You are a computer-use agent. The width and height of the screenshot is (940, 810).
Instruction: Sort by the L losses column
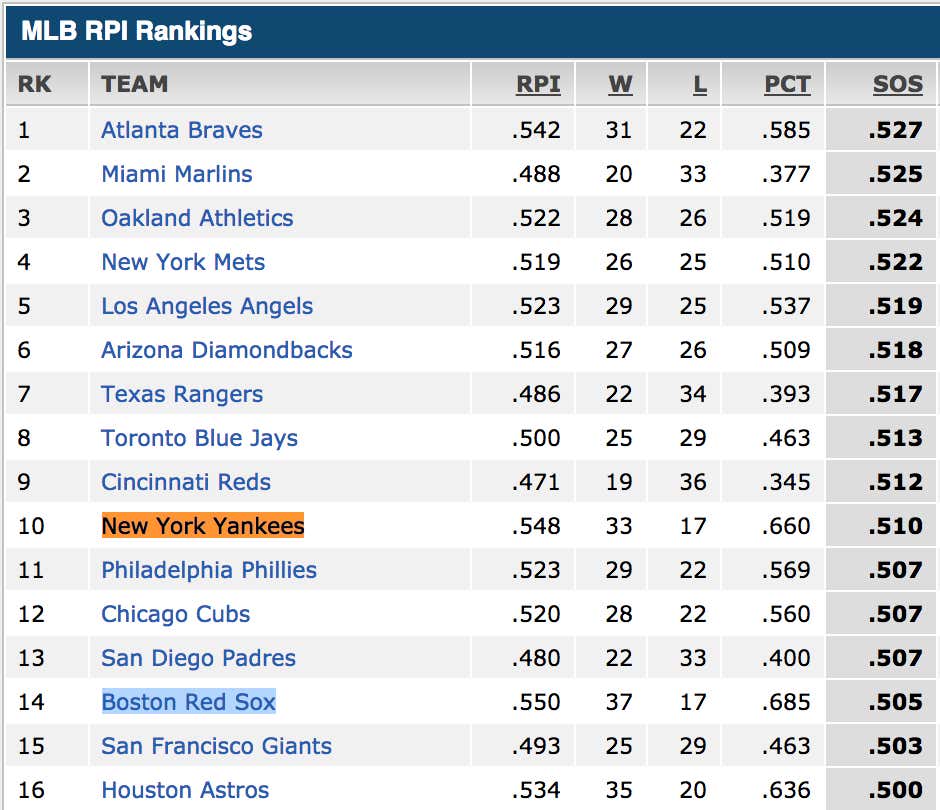[x=700, y=84]
